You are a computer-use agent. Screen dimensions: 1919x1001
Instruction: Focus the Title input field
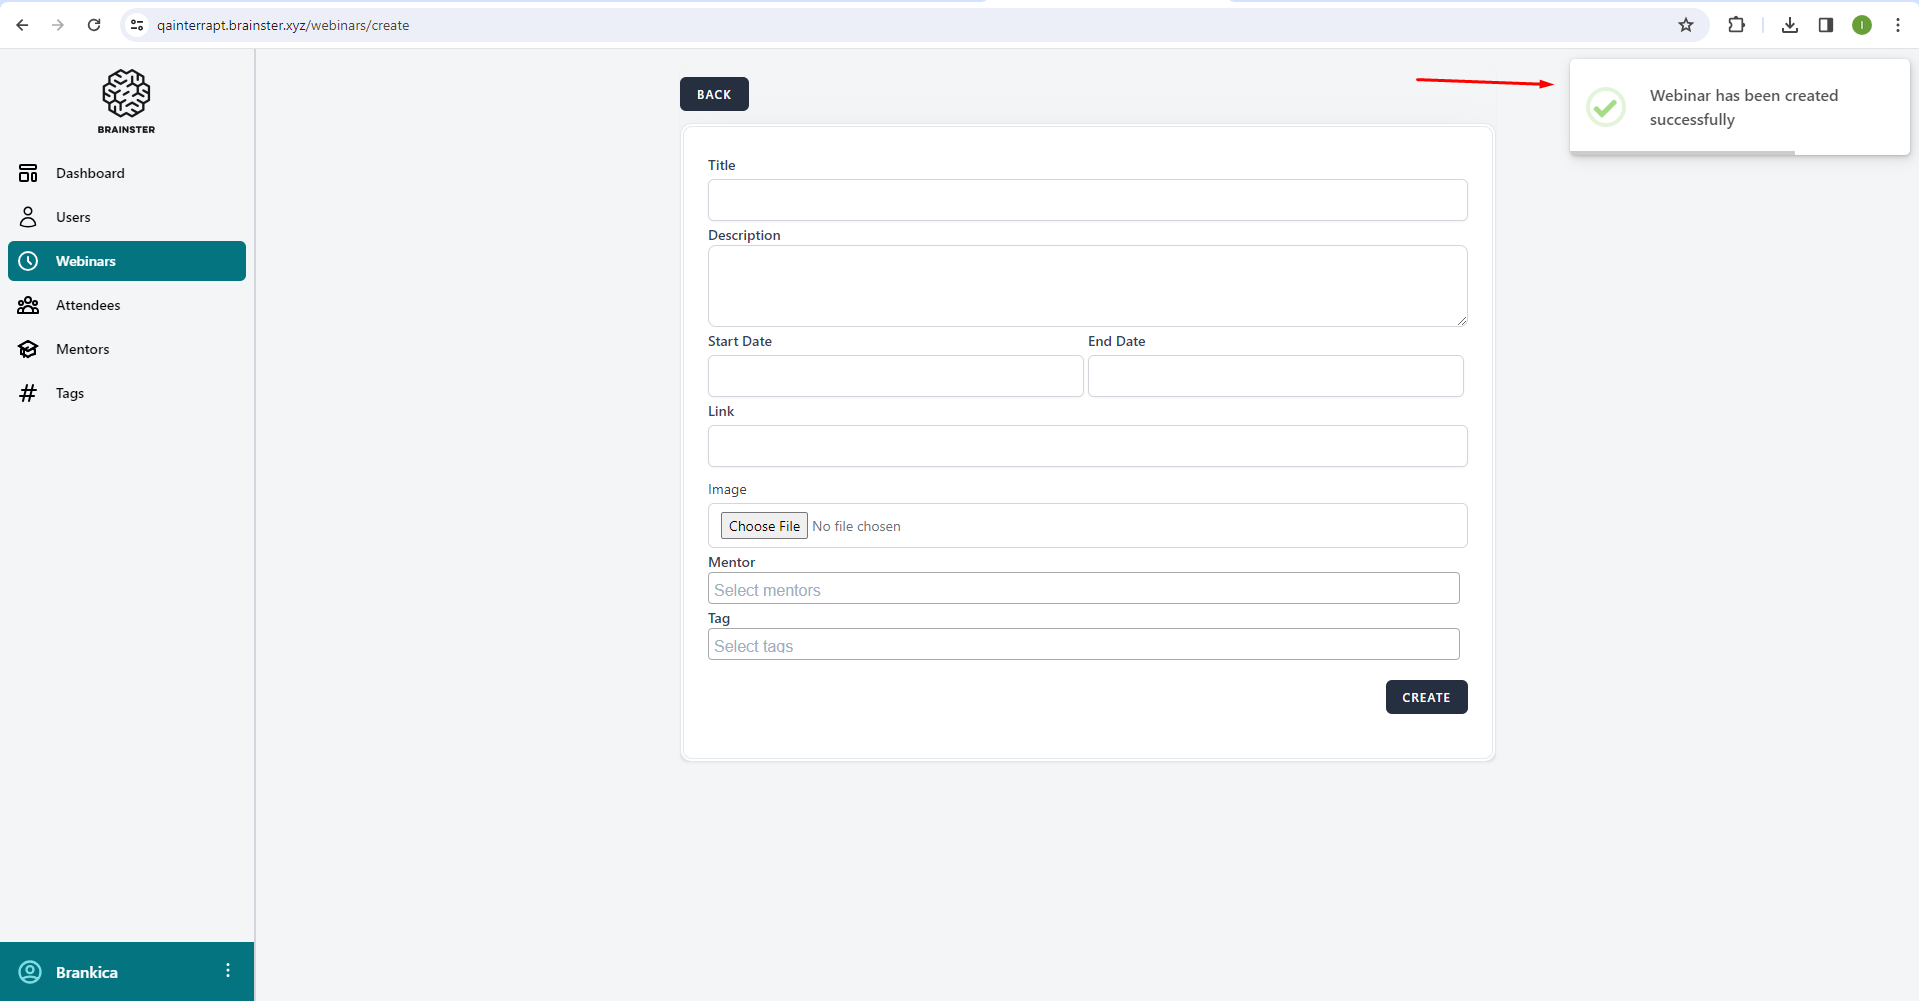1087,200
